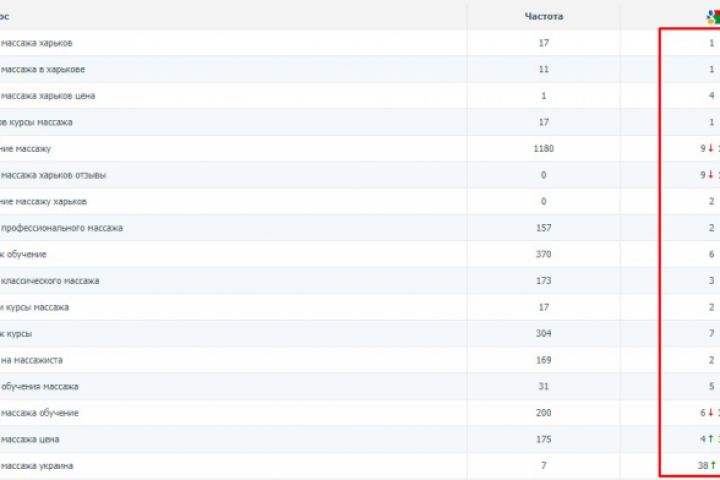
Task: Click the frequency value 200
Action: pyautogui.click(x=544, y=412)
